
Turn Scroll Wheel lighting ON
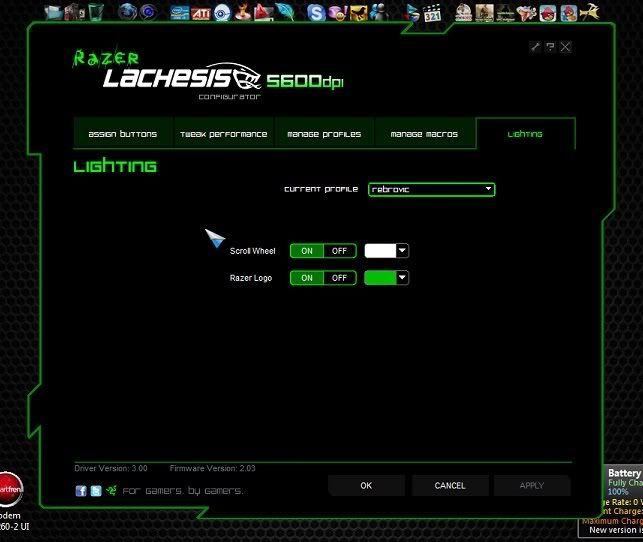pos(307,251)
